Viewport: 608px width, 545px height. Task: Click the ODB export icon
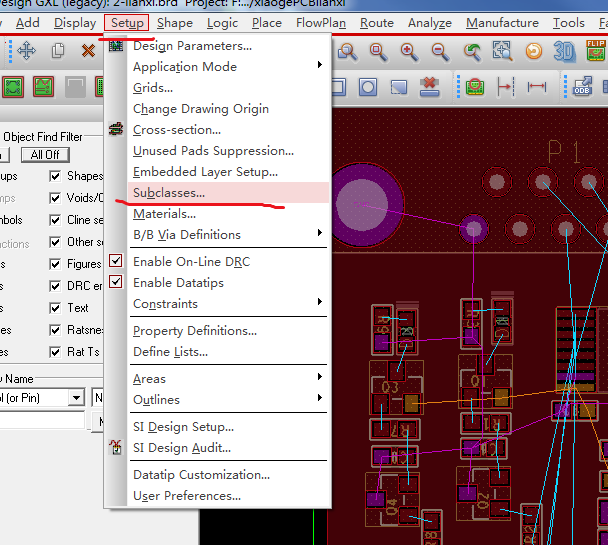pyautogui.click(x=581, y=87)
